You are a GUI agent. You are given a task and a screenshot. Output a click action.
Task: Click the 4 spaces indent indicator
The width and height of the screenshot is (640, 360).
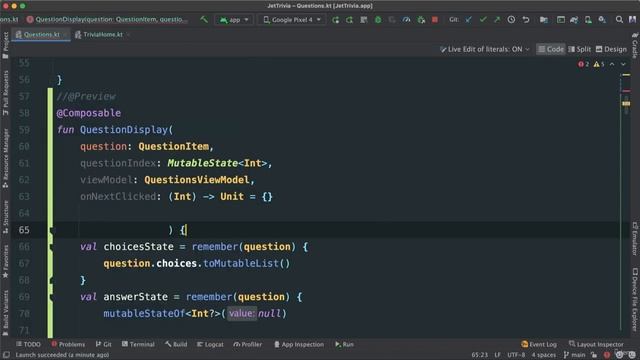(x=543, y=355)
